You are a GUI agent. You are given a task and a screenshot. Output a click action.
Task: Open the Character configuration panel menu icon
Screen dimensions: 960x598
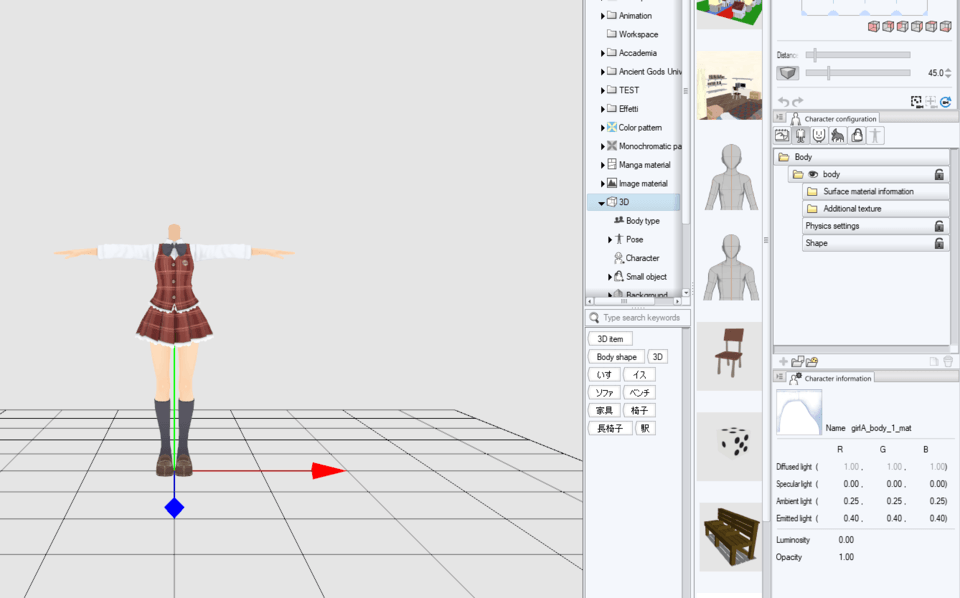[779, 117]
